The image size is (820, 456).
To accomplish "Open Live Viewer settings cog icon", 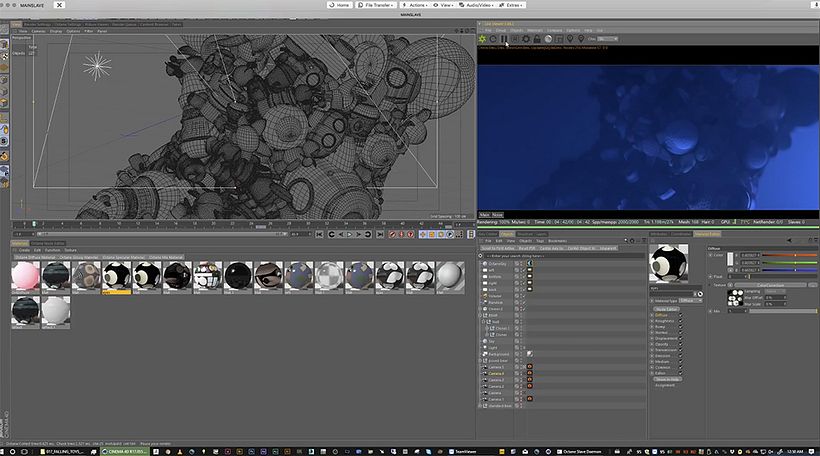I will (526, 39).
